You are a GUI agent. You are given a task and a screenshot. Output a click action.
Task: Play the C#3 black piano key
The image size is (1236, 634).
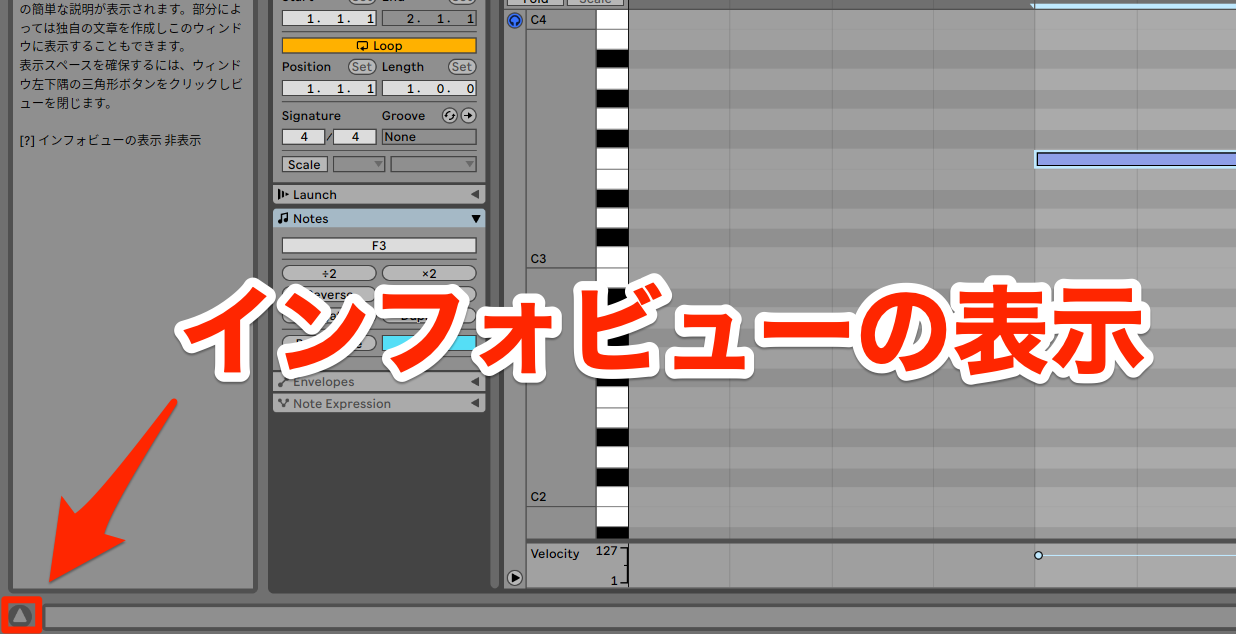(x=612, y=238)
